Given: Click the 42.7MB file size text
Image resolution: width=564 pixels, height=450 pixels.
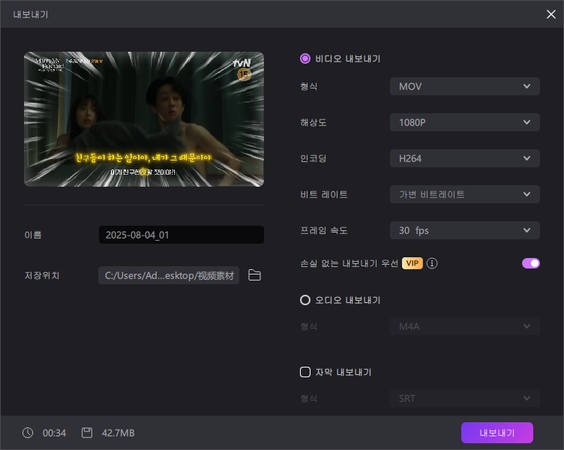Looking at the screenshot, I should pyautogui.click(x=118, y=433).
